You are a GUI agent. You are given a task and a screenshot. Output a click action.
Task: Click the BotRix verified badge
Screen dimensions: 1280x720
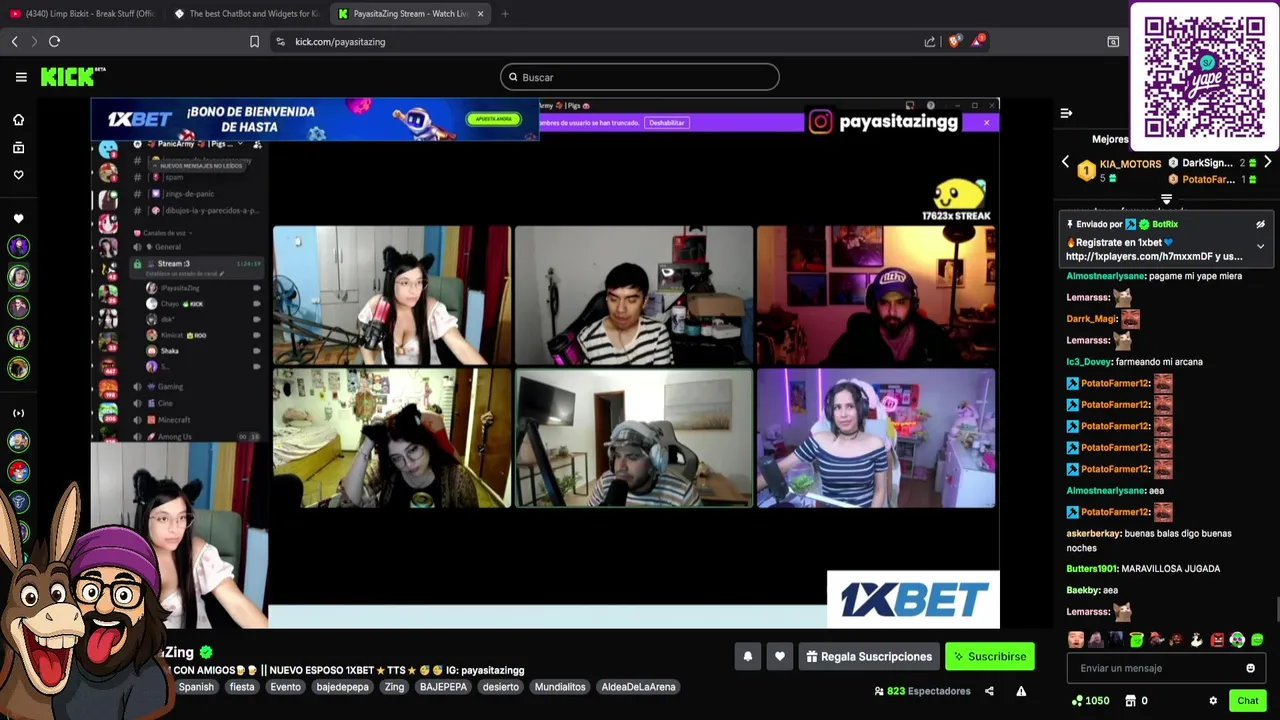(x=1144, y=225)
